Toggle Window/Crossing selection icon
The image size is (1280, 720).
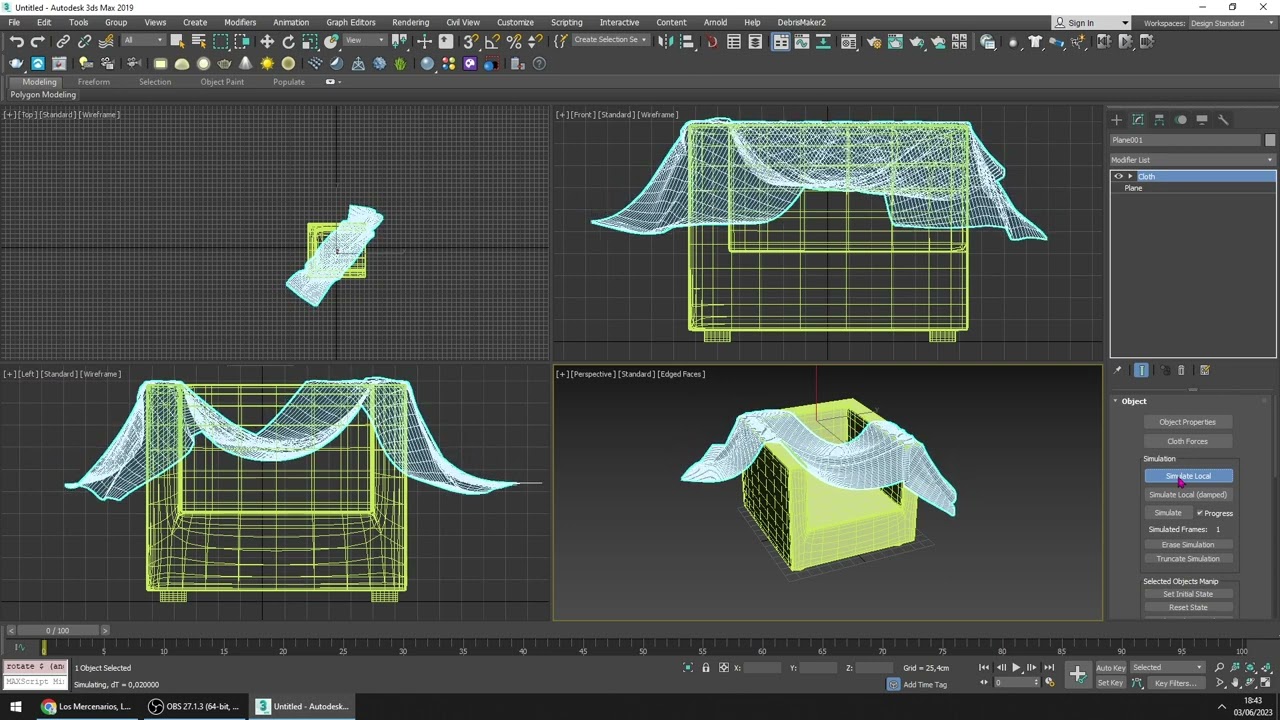pyautogui.click(x=243, y=41)
